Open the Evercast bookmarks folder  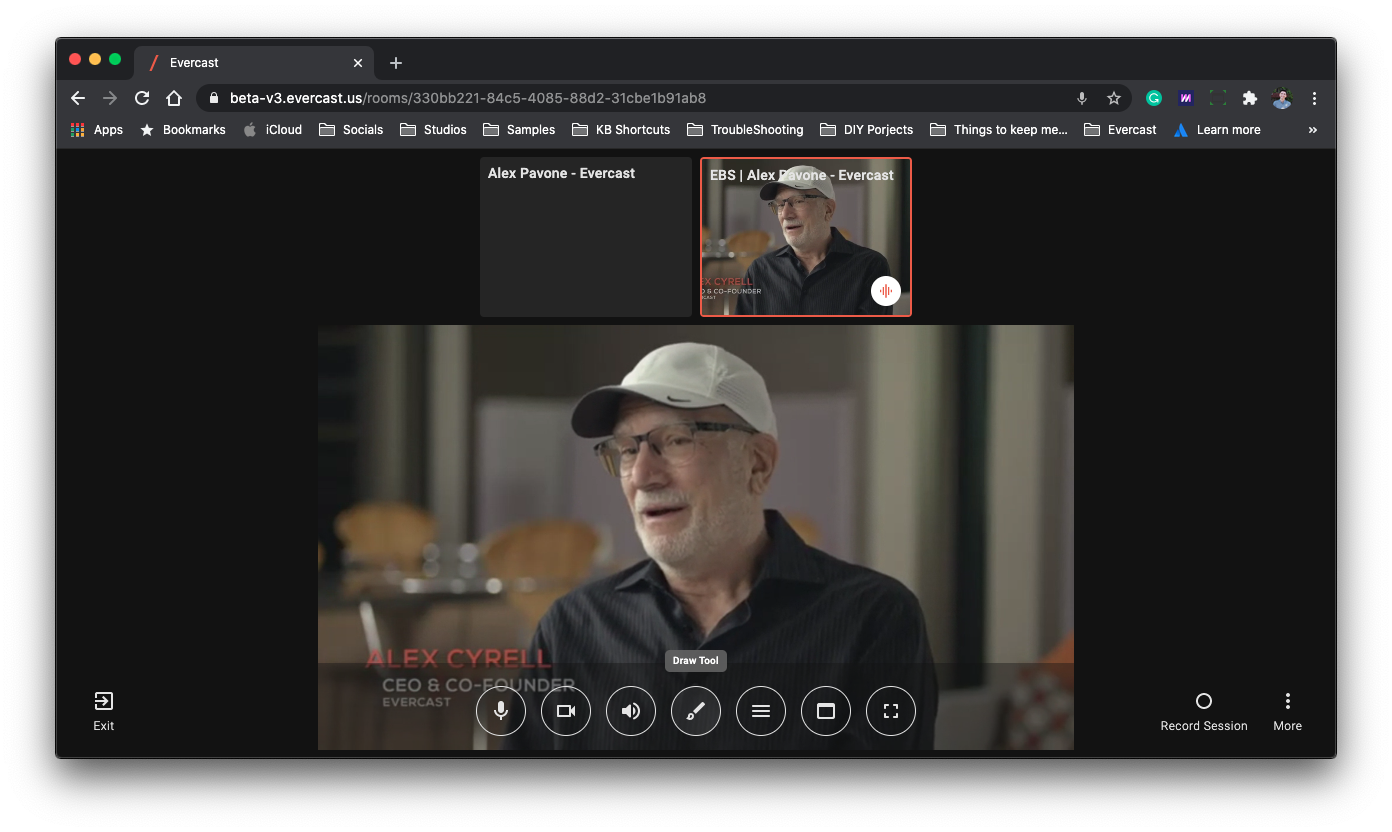click(x=1120, y=130)
